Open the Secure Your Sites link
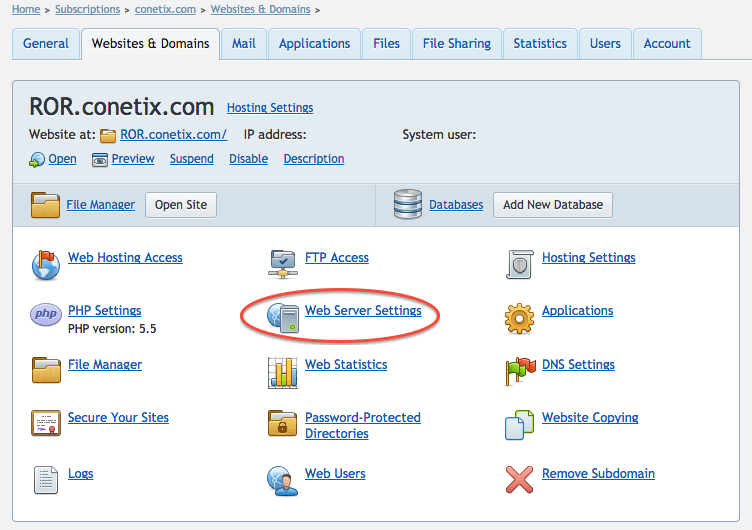Viewport: 752px width, 530px height. [x=118, y=418]
